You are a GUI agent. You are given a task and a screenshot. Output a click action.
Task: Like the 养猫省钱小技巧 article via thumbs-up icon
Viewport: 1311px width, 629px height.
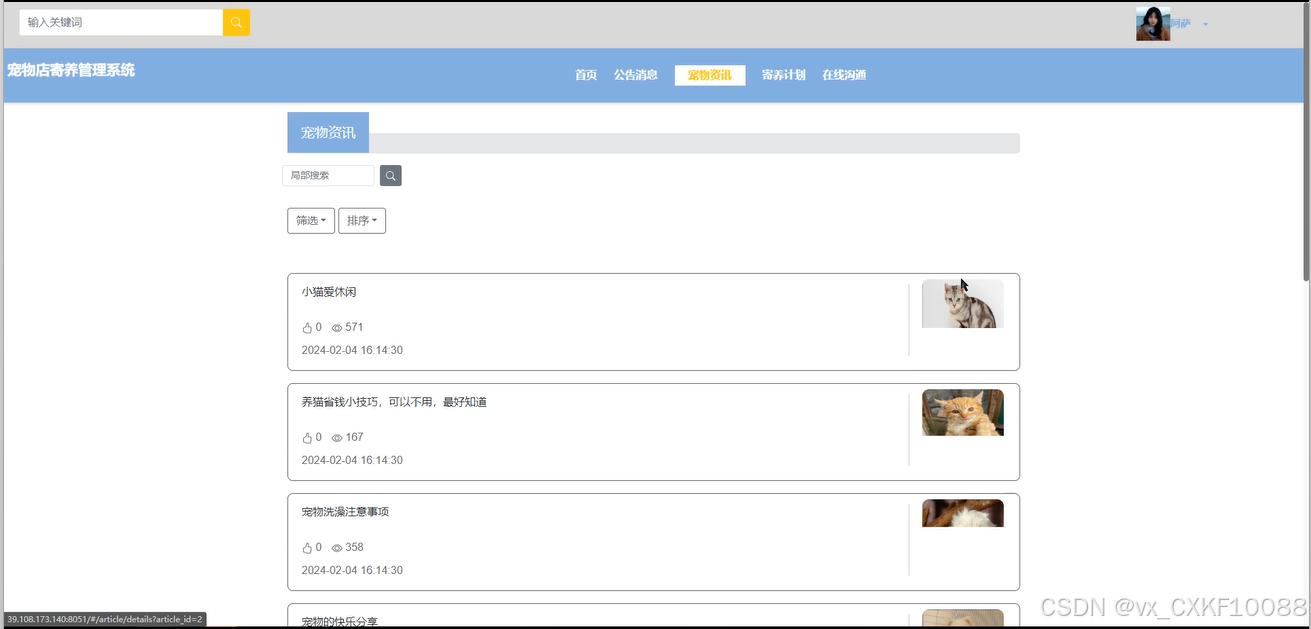[x=308, y=438]
